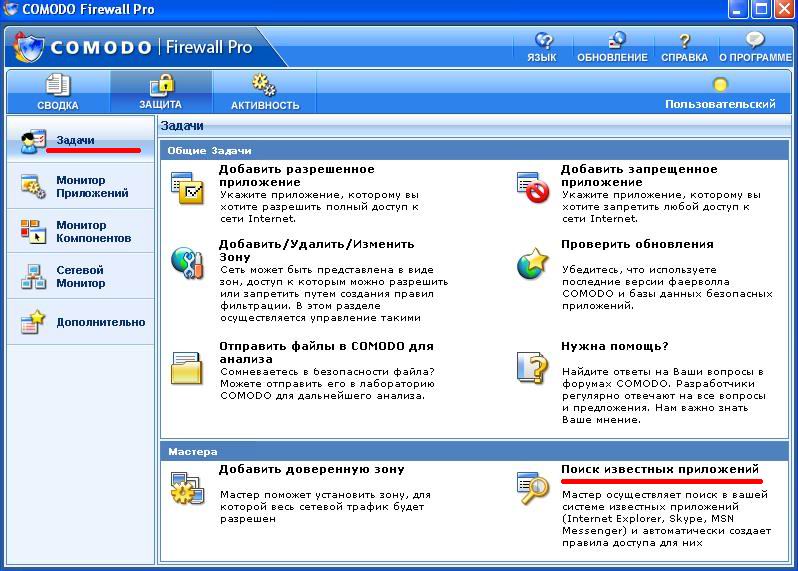
Task: Click the Дополнительно star icon
Action: 34,322
